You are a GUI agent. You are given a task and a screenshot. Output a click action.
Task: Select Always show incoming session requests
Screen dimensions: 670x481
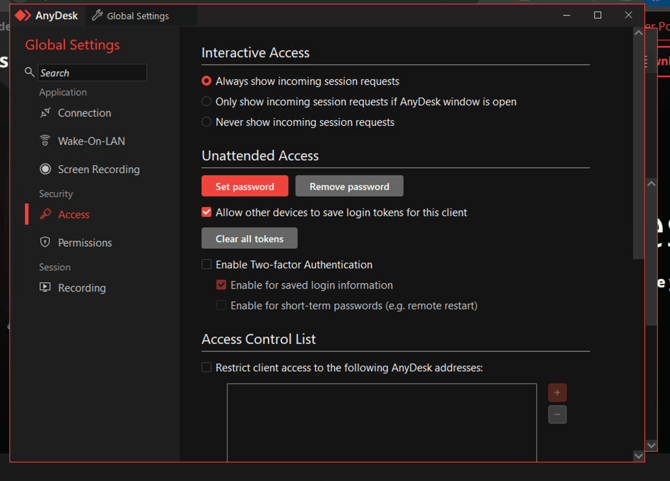pos(206,81)
